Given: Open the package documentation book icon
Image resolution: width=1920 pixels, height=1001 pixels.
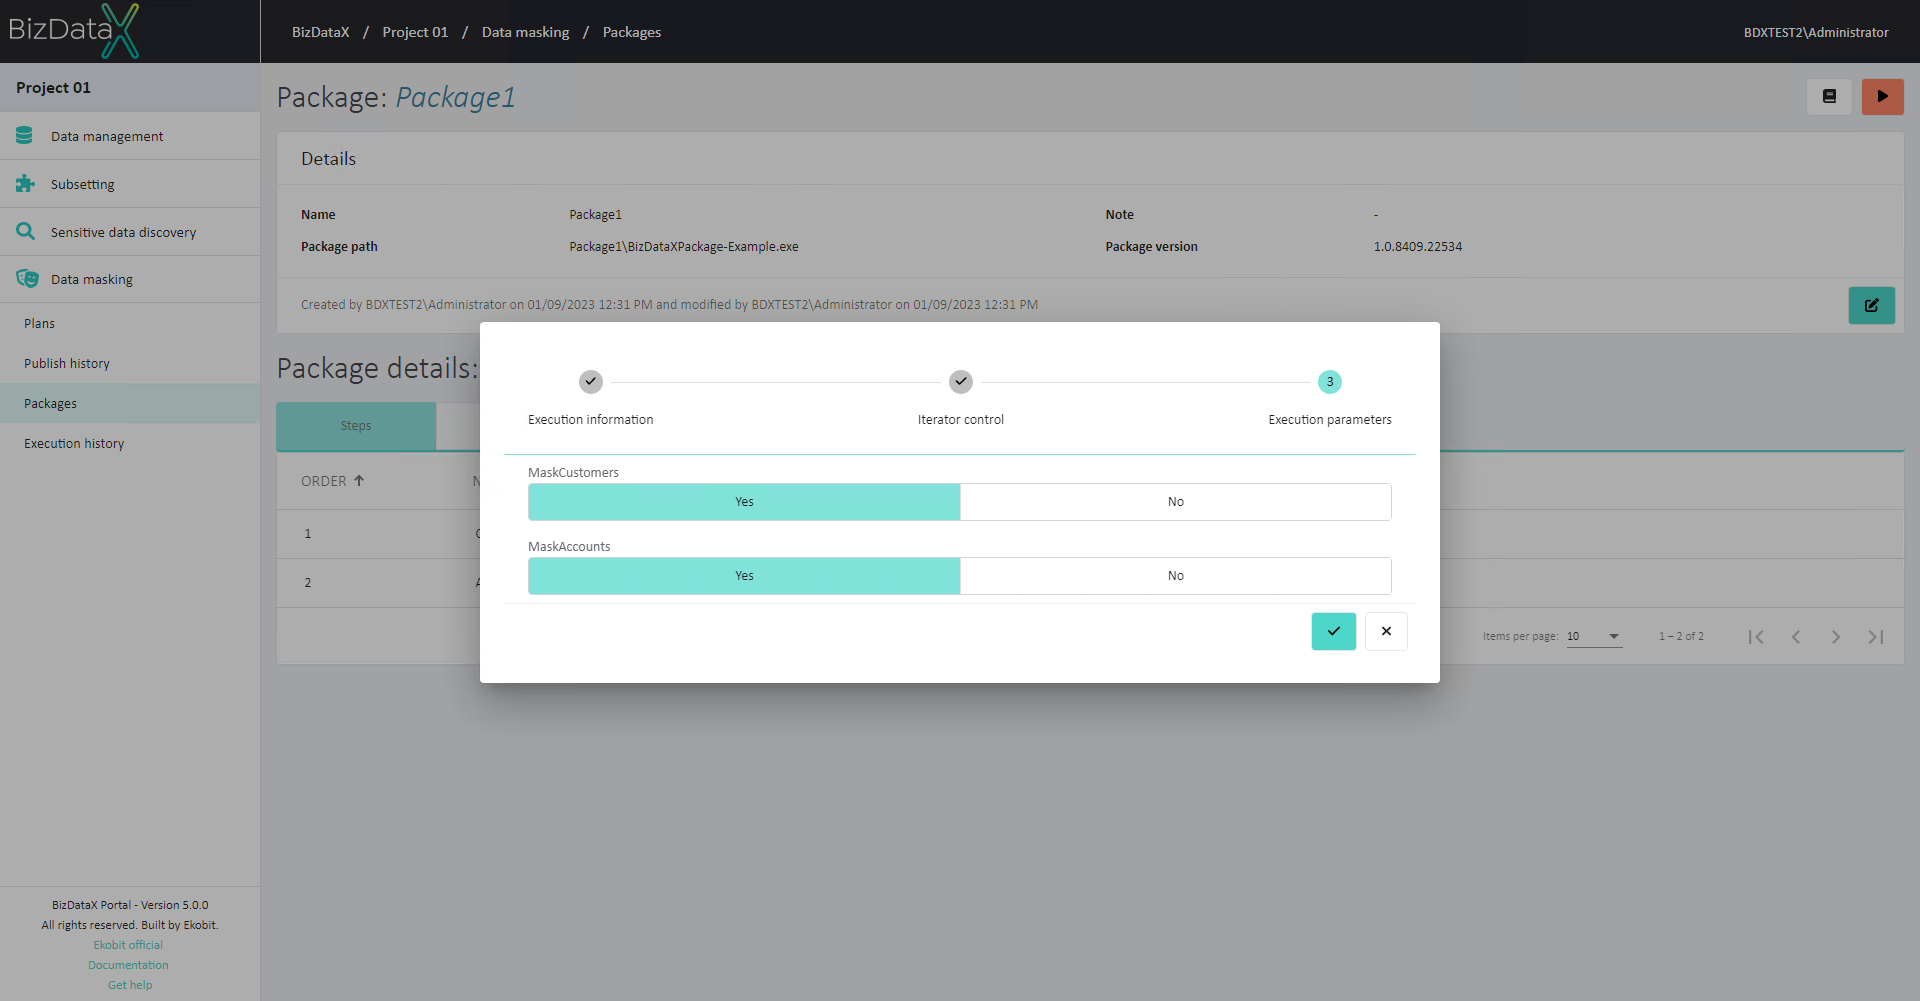Looking at the screenshot, I should [1829, 97].
